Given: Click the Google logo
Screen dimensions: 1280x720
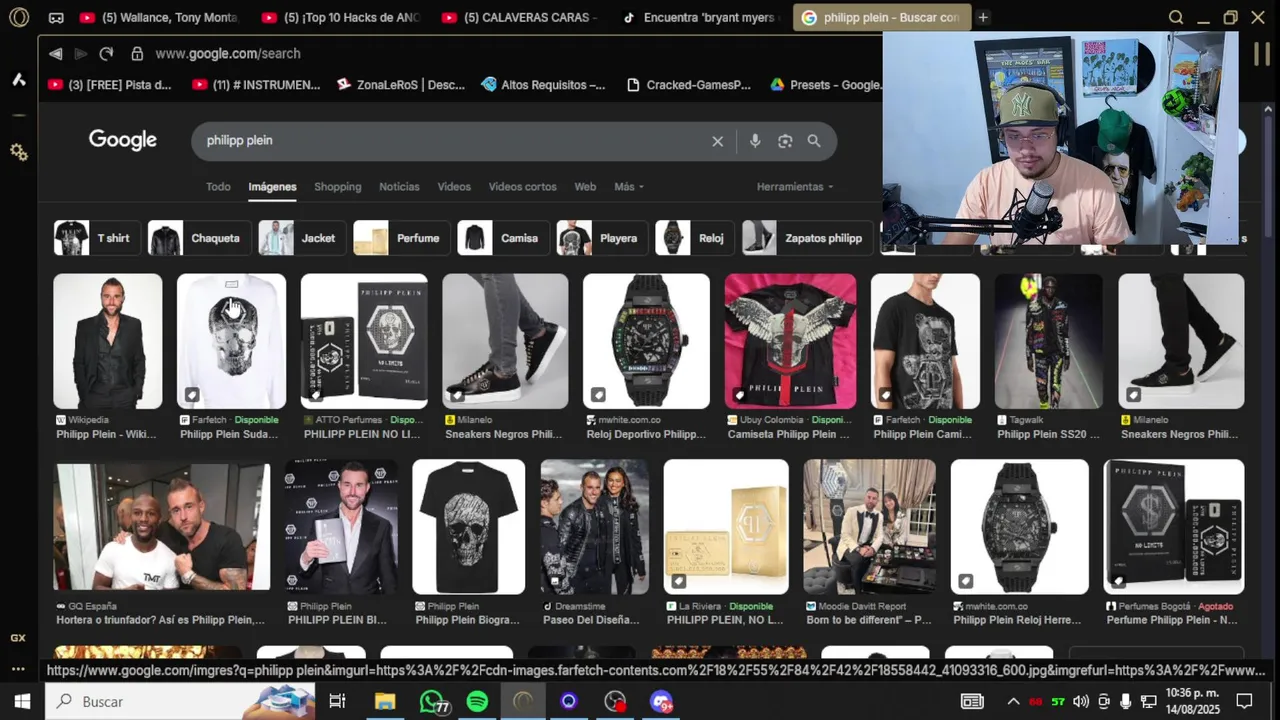Looking at the screenshot, I should click(x=123, y=140).
